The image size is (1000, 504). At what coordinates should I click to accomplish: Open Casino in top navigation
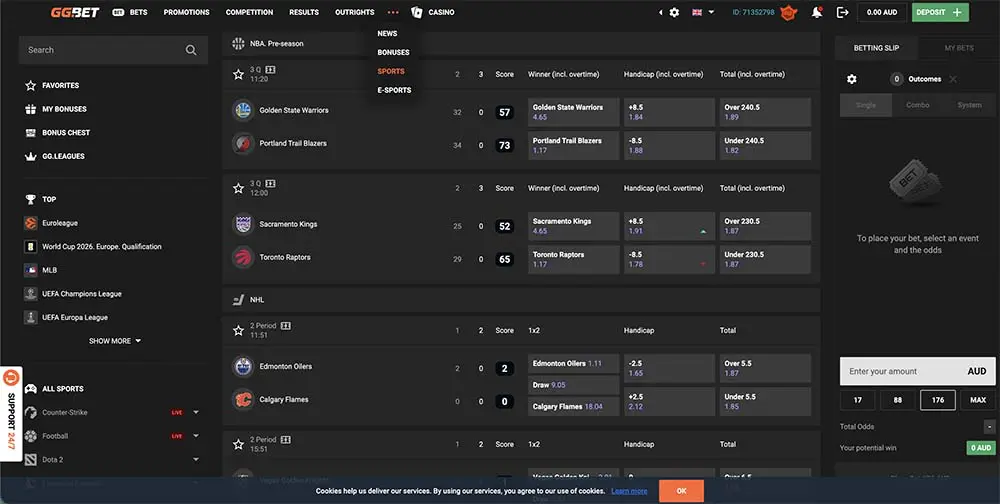click(x=433, y=12)
